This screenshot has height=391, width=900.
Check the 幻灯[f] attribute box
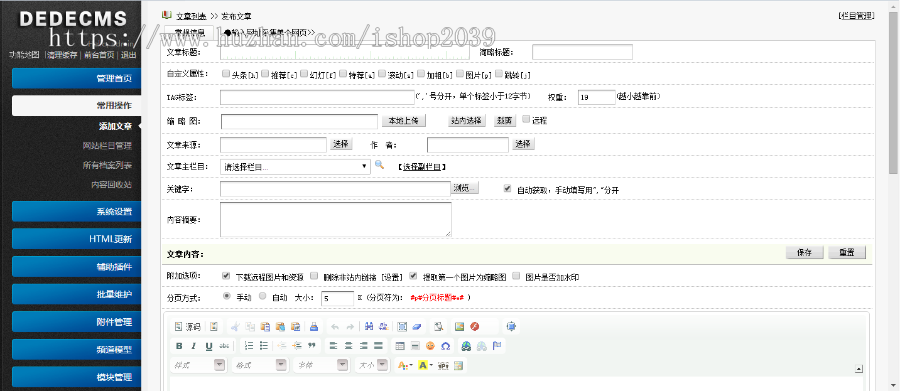(304, 73)
